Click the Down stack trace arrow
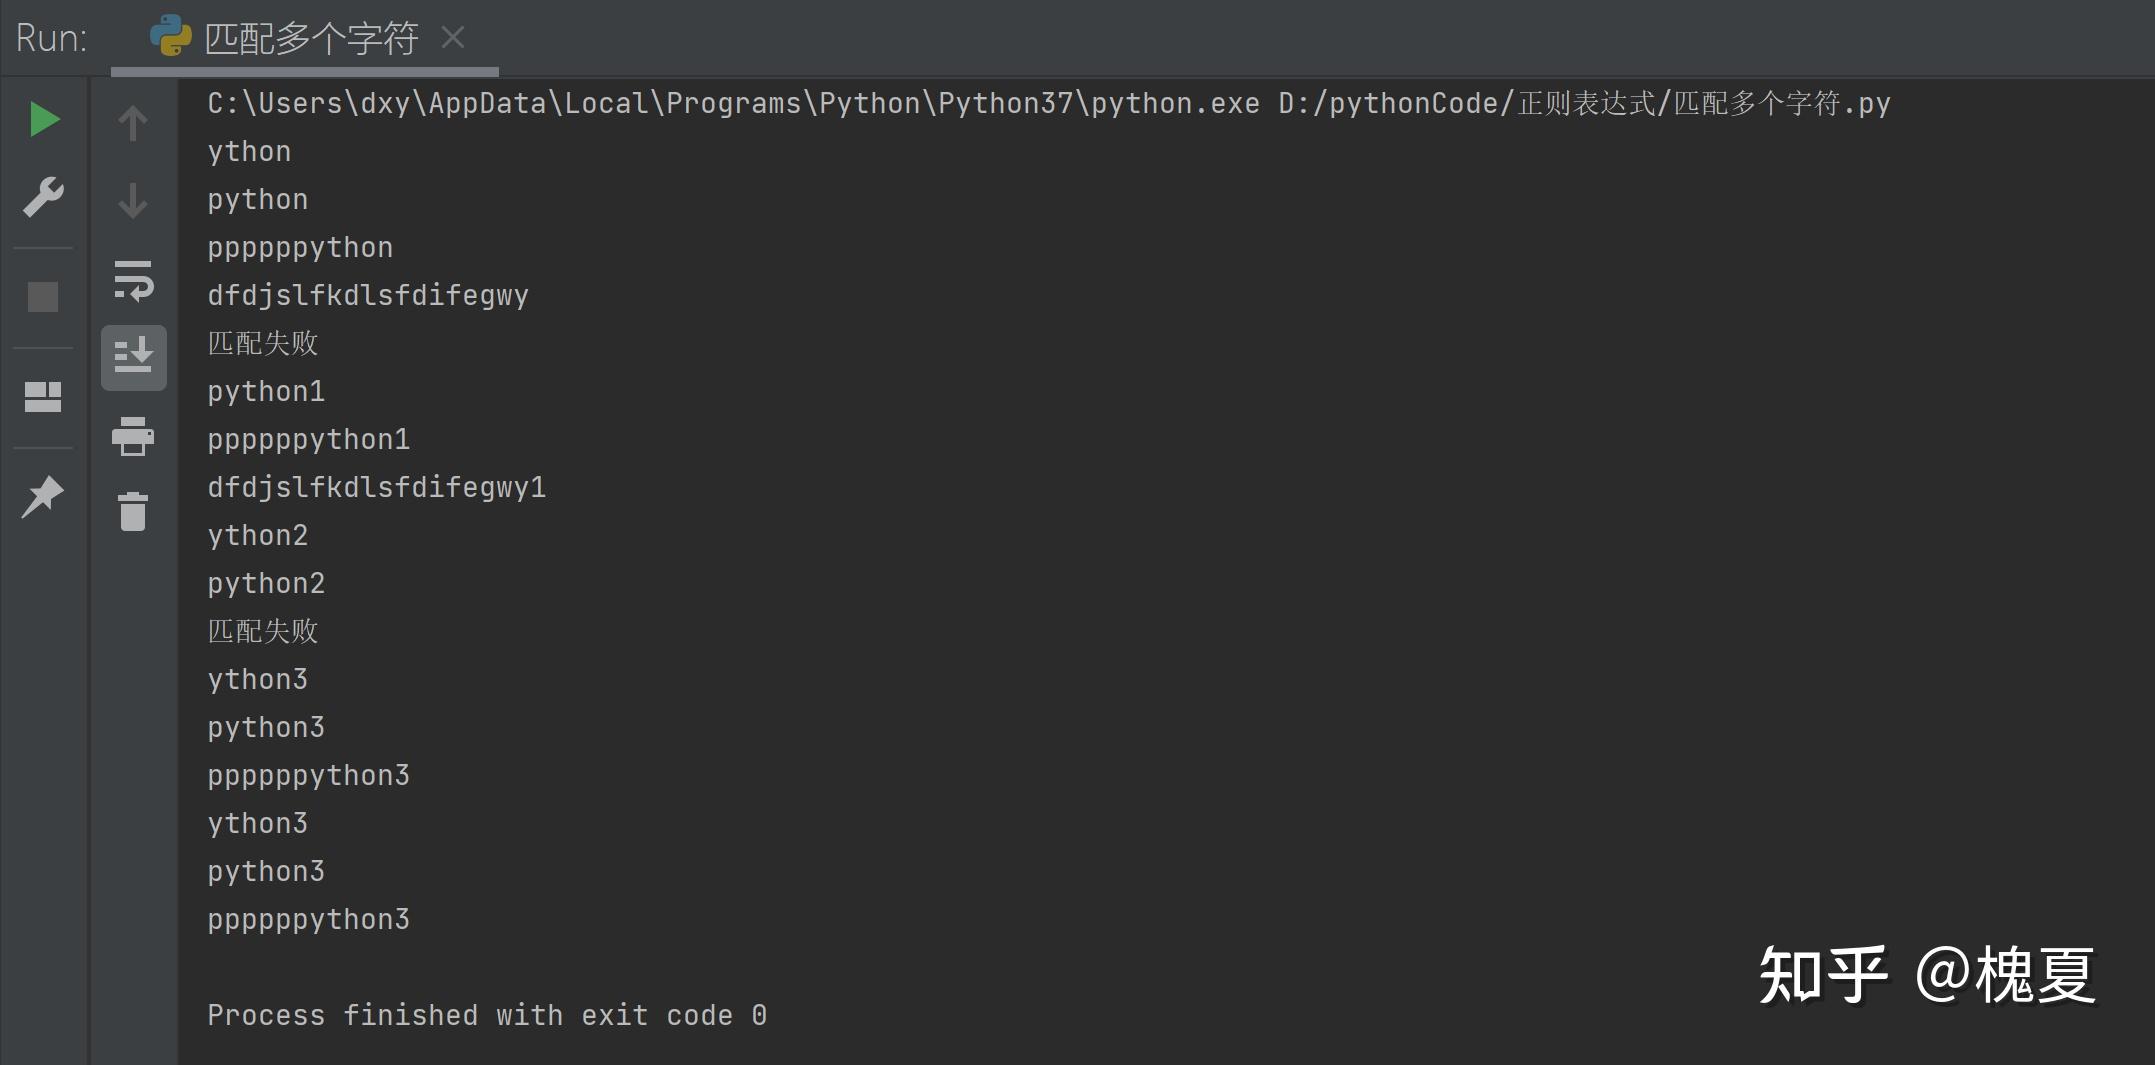This screenshot has height=1065, width=2155. [x=133, y=200]
